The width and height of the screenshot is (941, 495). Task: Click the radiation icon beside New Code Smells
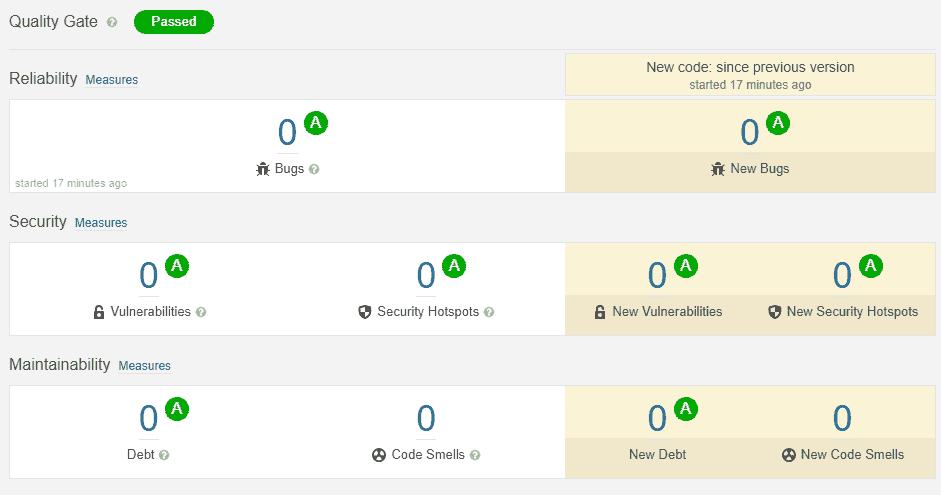click(x=789, y=455)
